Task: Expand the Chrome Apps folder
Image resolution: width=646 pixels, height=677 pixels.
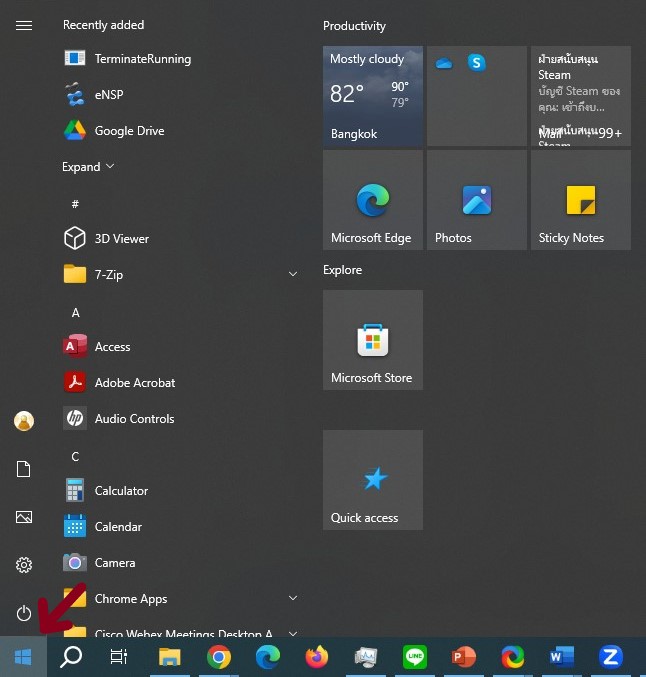Action: 293,598
